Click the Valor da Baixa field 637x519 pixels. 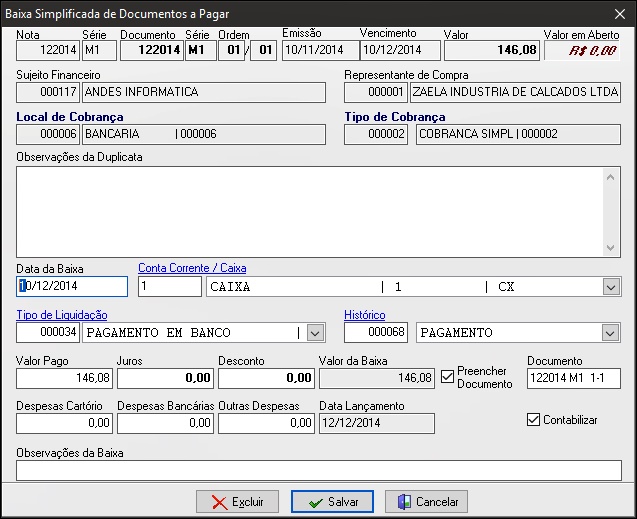pyautogui.click(x=377, y=378)
